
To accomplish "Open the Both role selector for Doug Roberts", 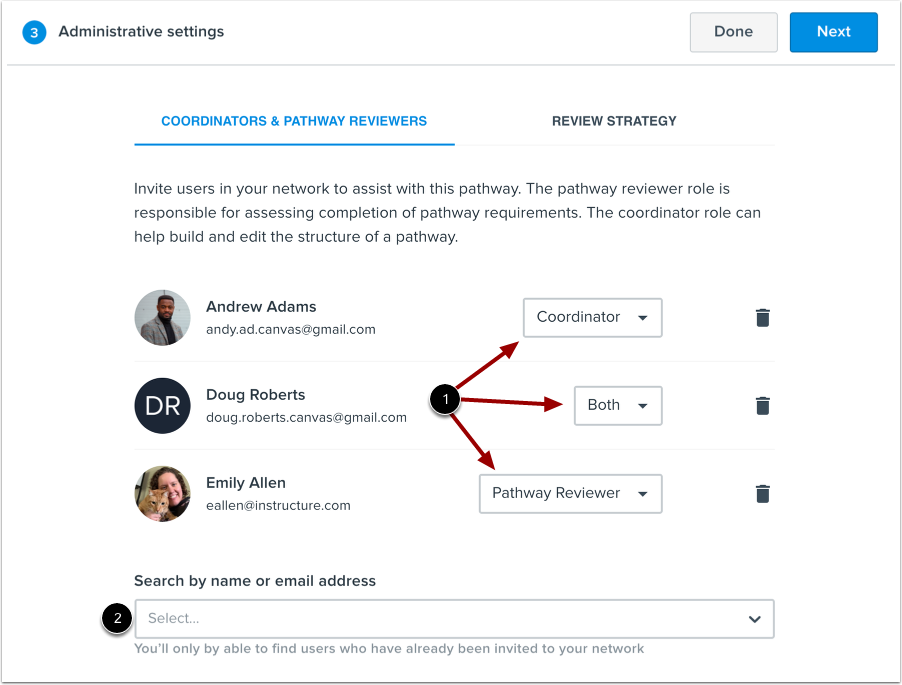I will coord(617,405).
